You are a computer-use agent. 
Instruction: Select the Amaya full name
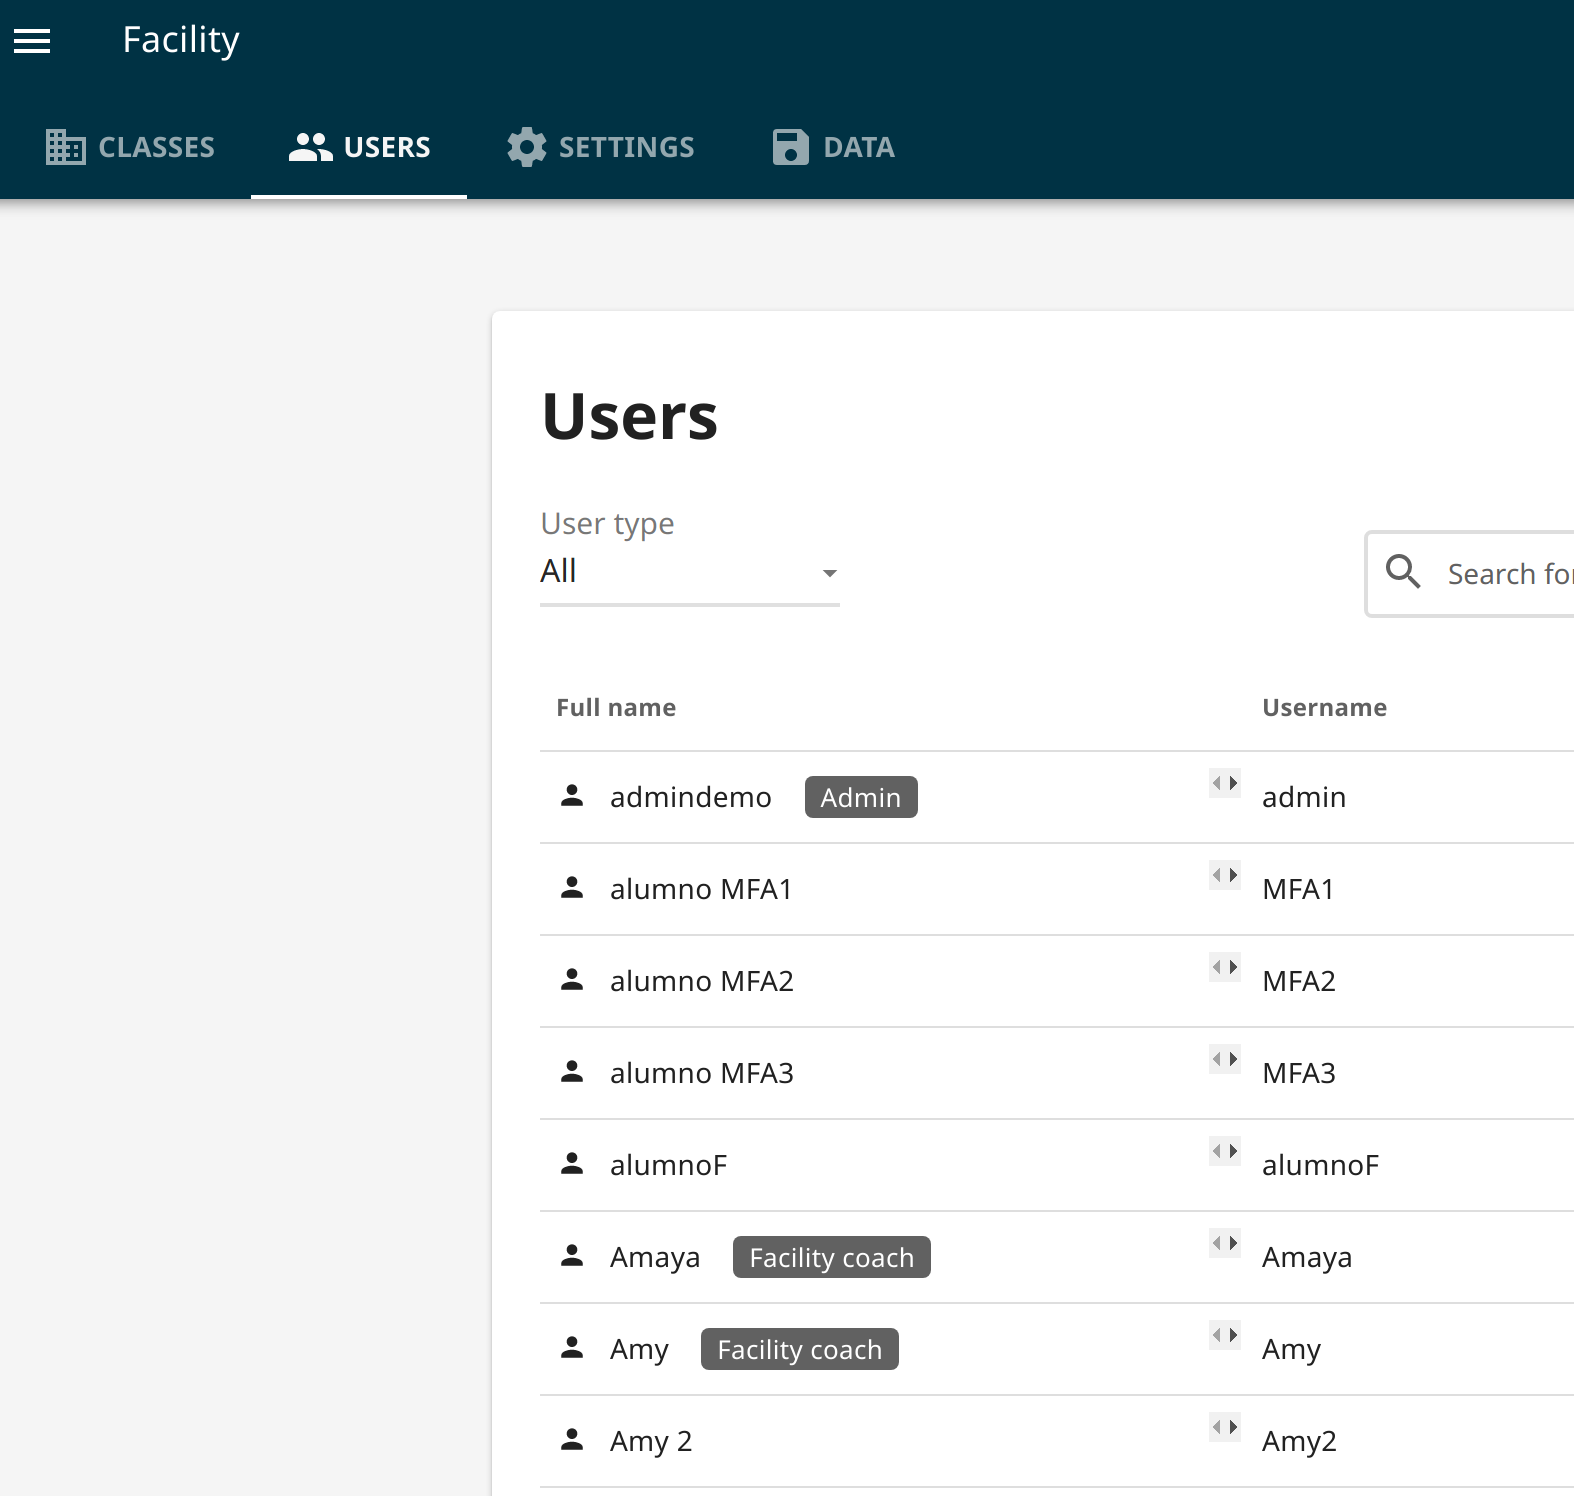pyautogui.click(x=655, y=1257)
